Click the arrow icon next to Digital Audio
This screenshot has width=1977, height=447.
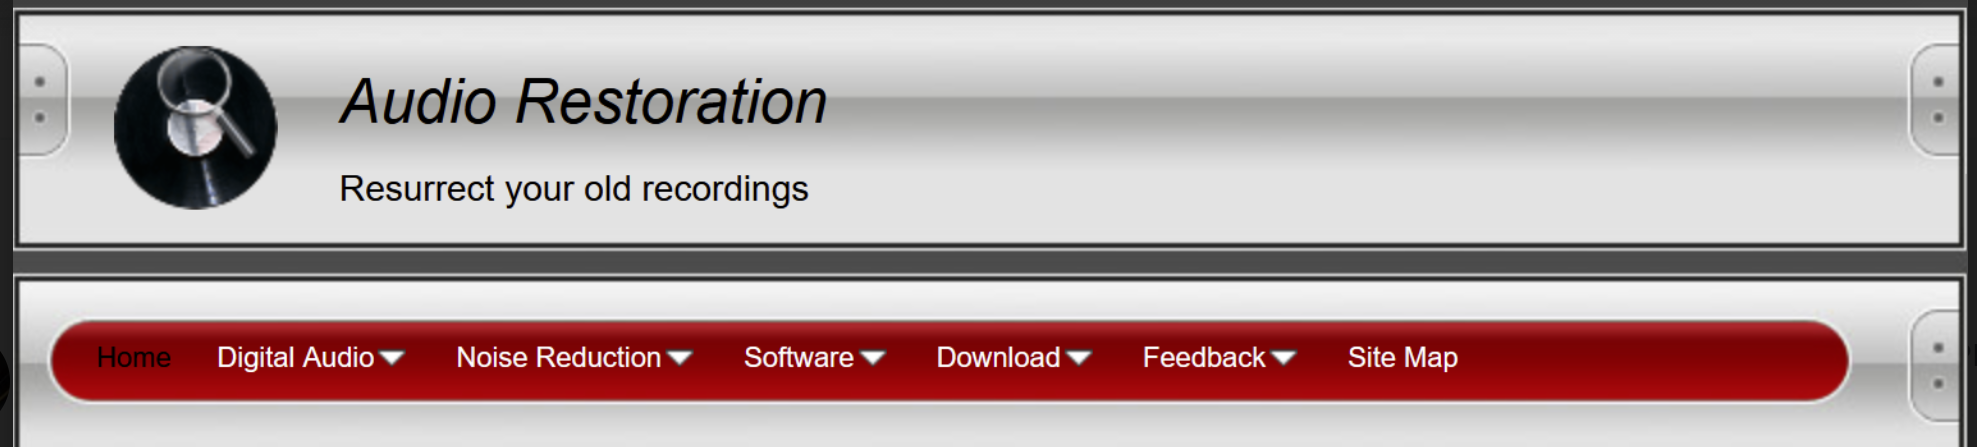pos(392,358)
